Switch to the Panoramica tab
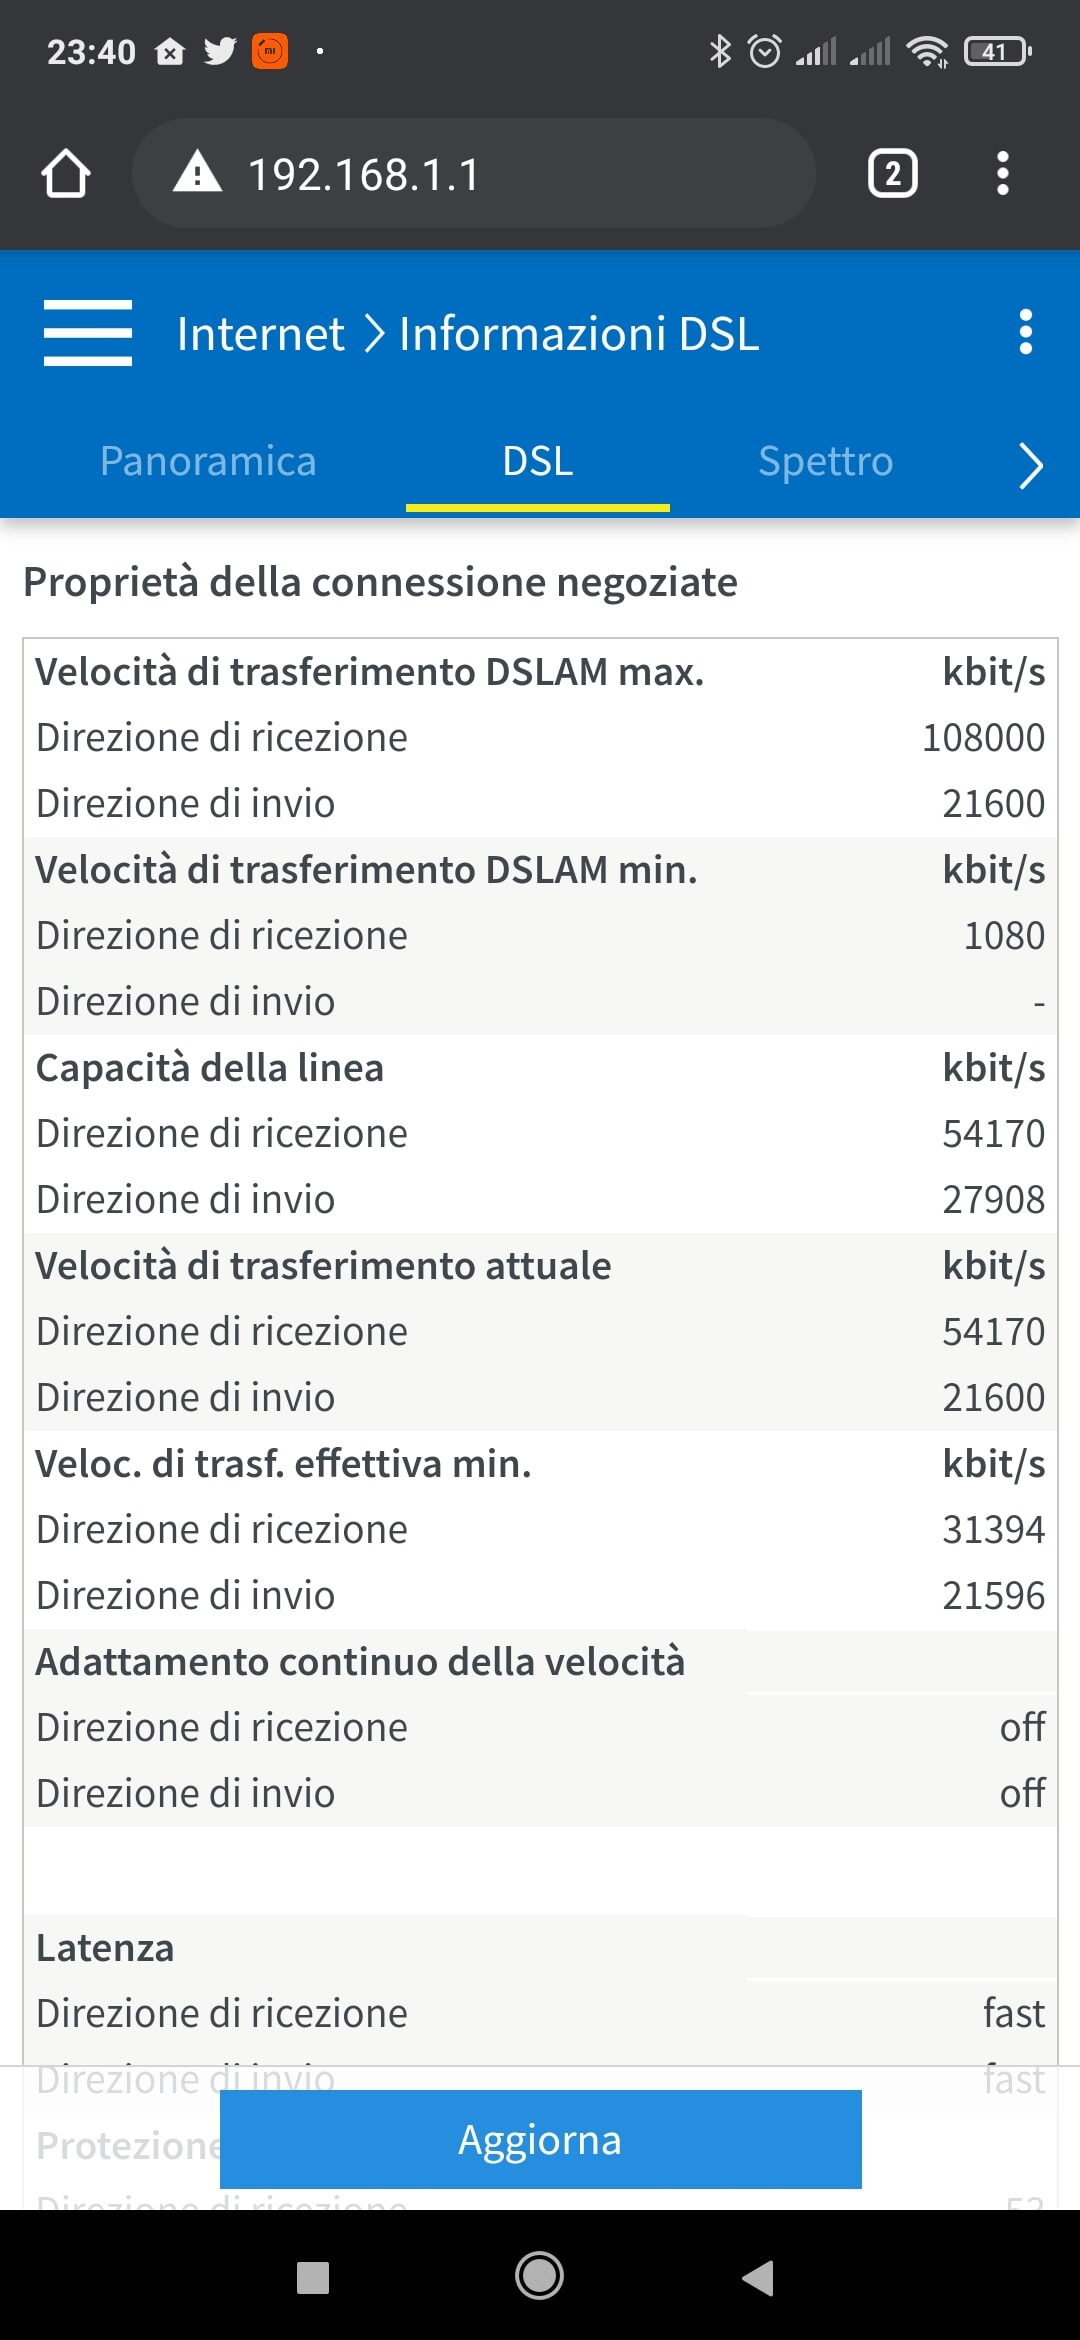The height and width of the screenshot is (2340, 1080). point(208,461)
